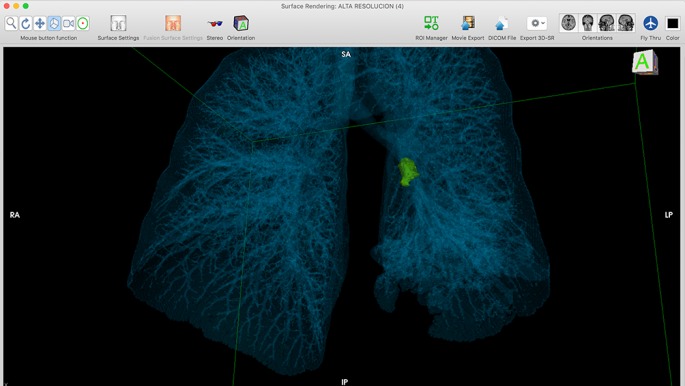Click the orientation cube in viewport corner

tap(644, 62)
